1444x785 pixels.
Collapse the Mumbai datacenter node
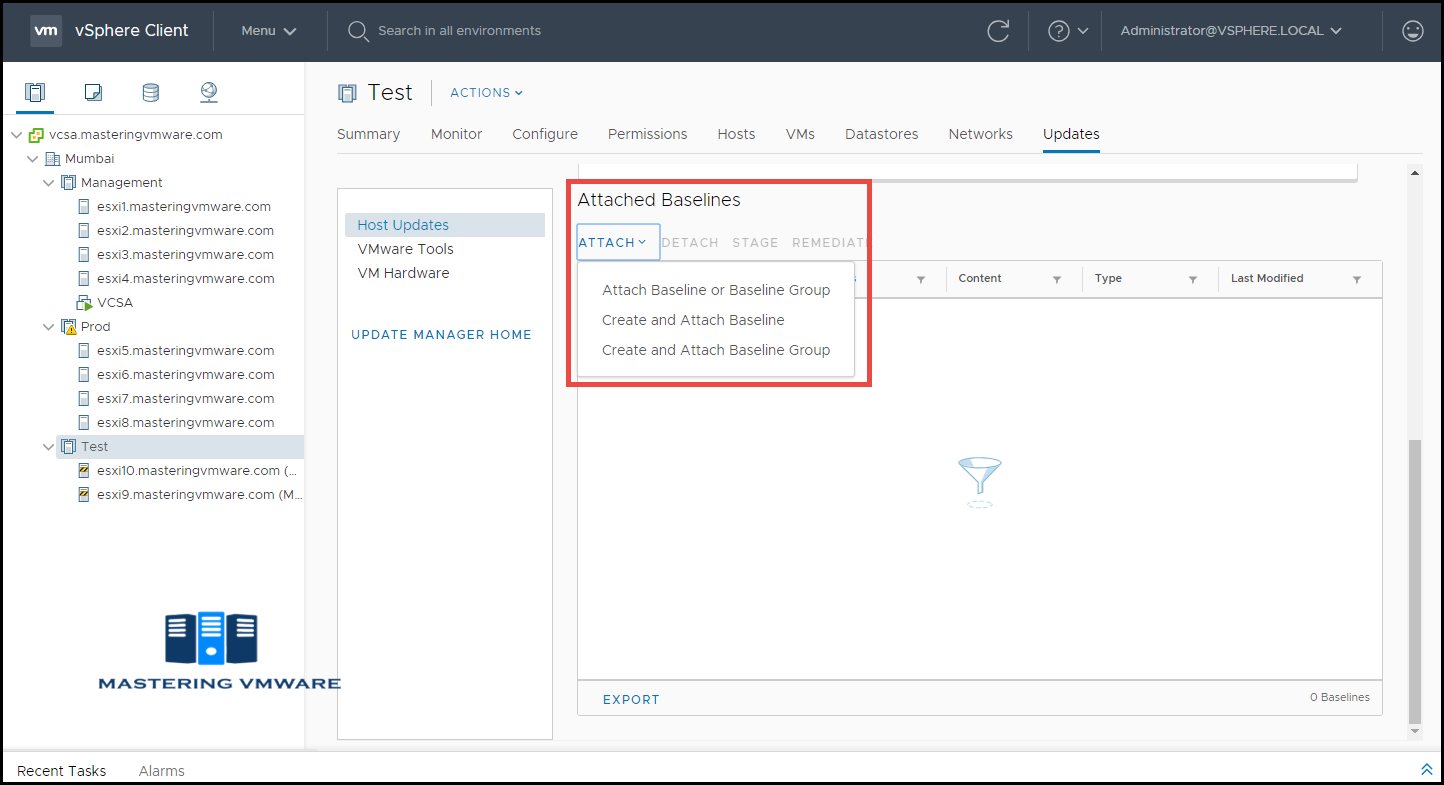point(33,159)
